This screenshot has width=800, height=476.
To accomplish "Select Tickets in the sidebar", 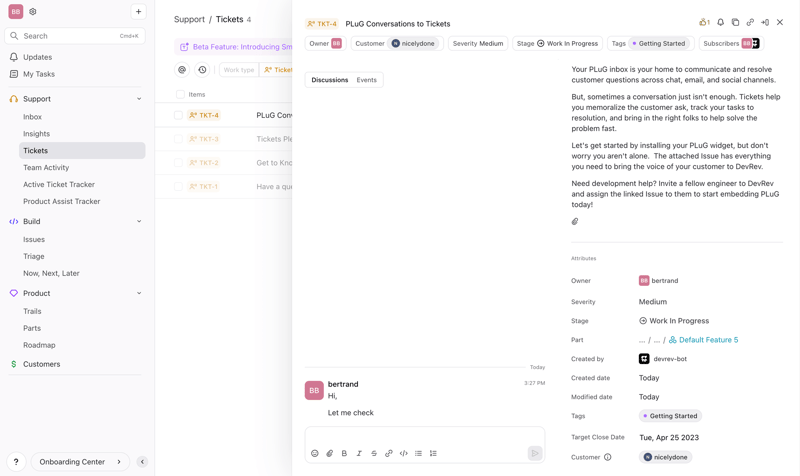I will (82, 151).
